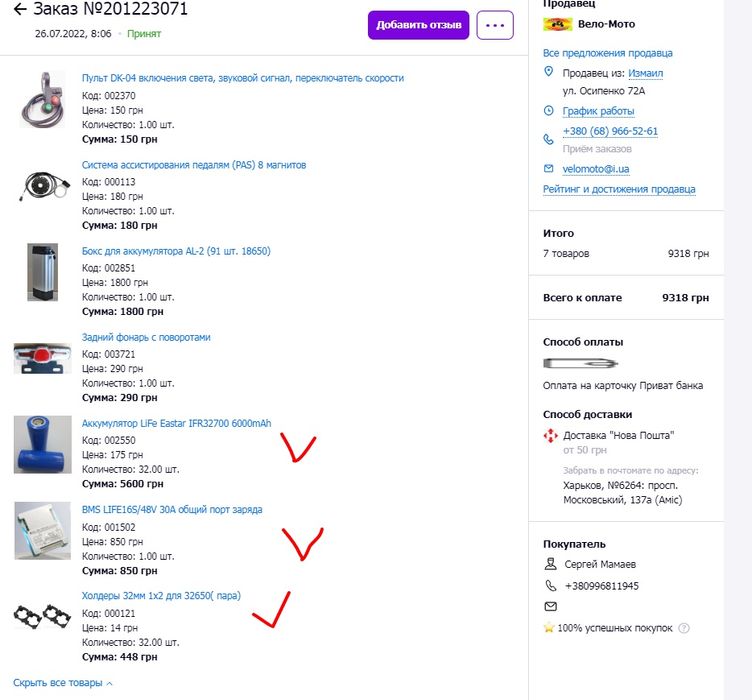Click the 'Измаил' city link
Screen dimensions: 752x700
coord(645,73)
